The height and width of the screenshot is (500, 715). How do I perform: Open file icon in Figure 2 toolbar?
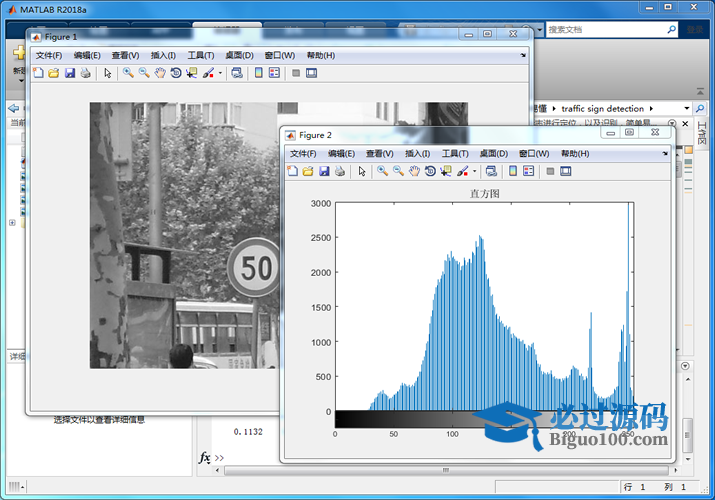pyautogui.click(x=308, y=171)
